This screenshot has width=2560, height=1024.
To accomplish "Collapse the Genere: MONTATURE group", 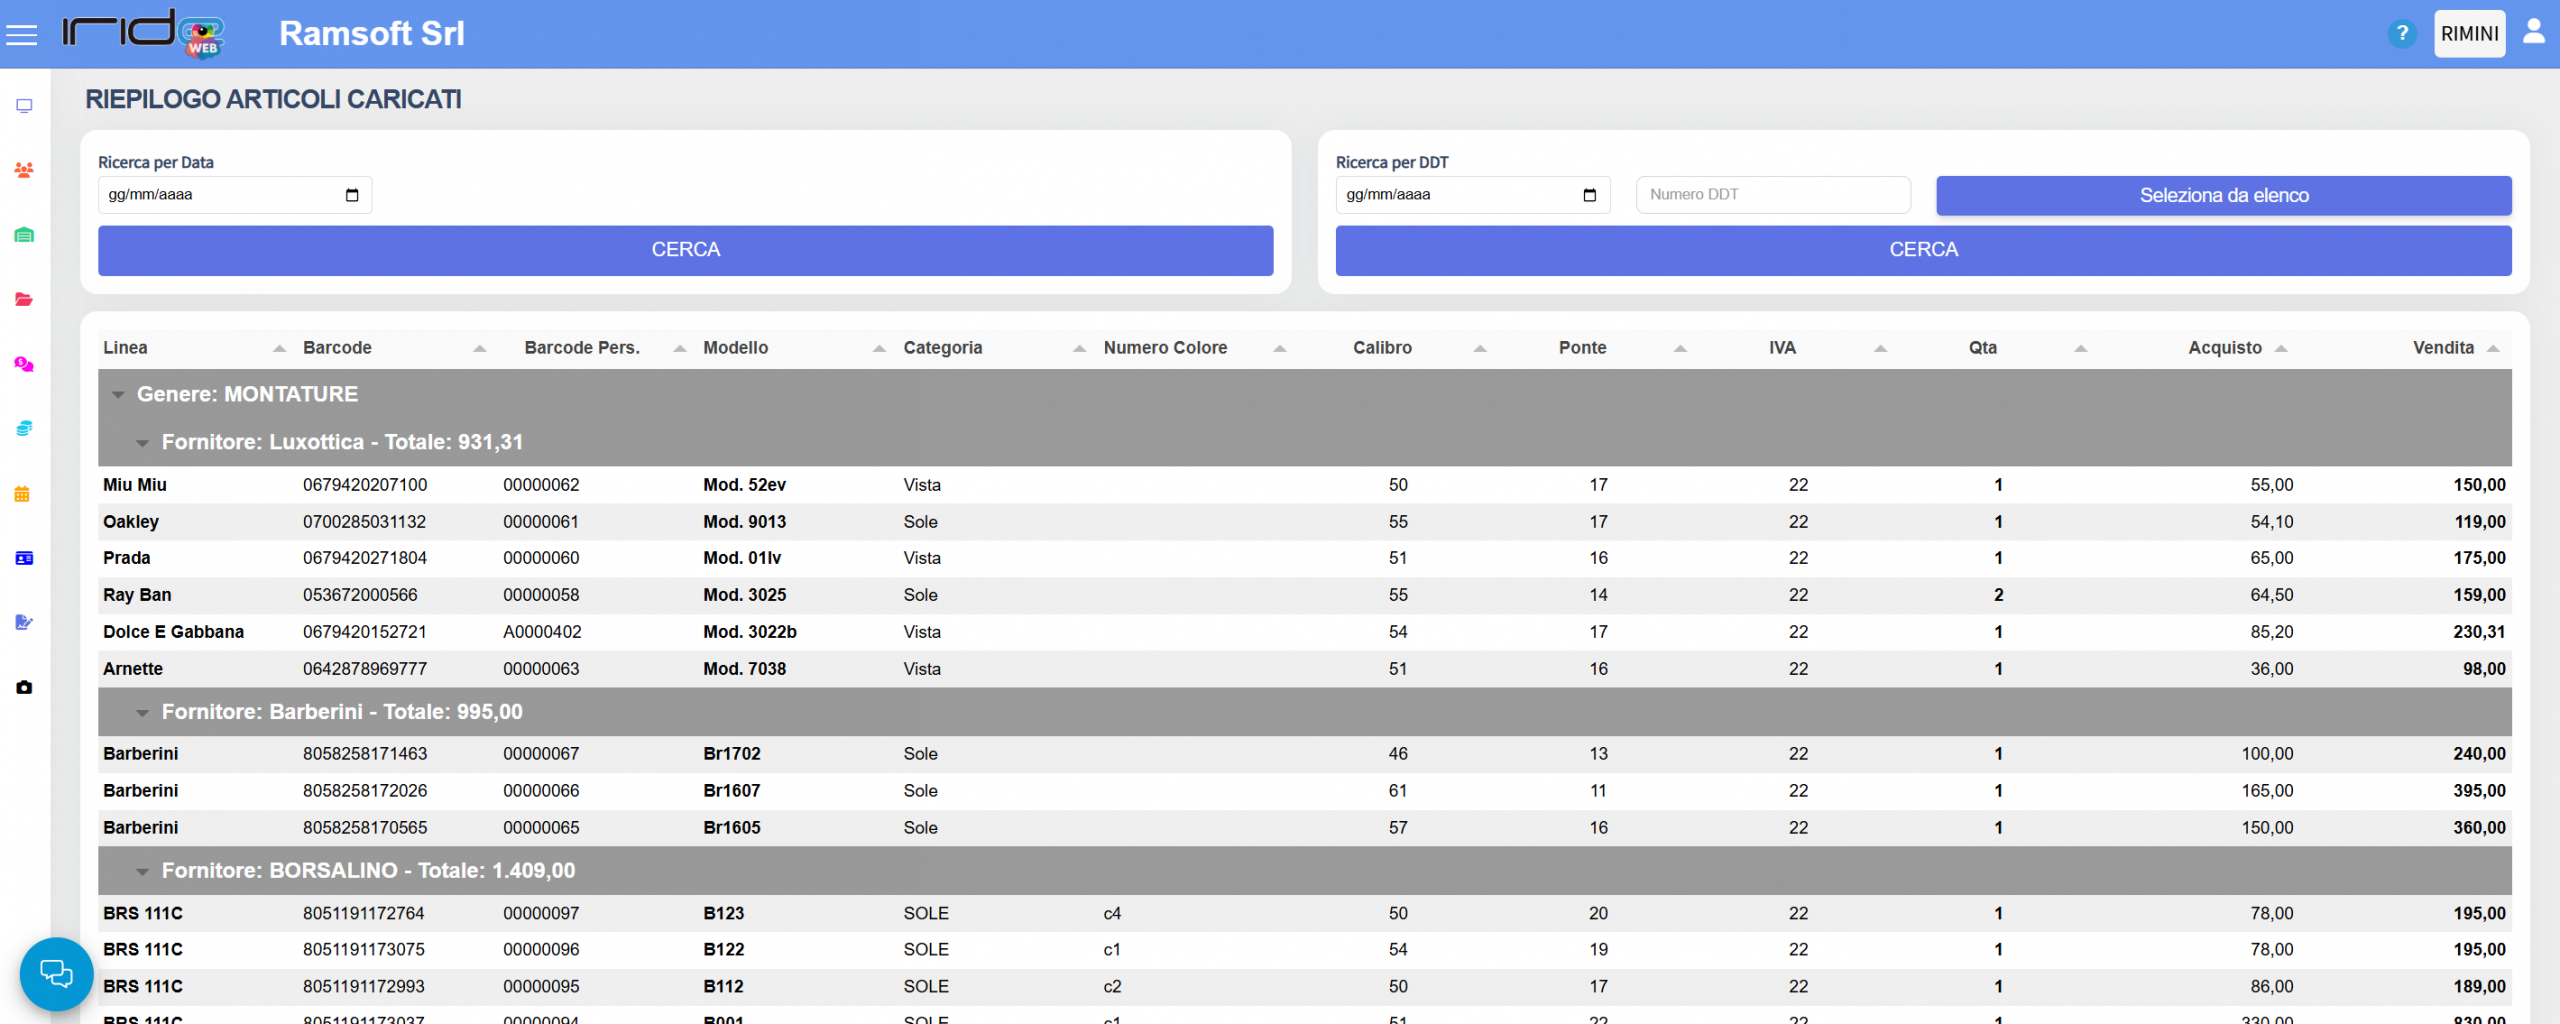I will 119,395.
